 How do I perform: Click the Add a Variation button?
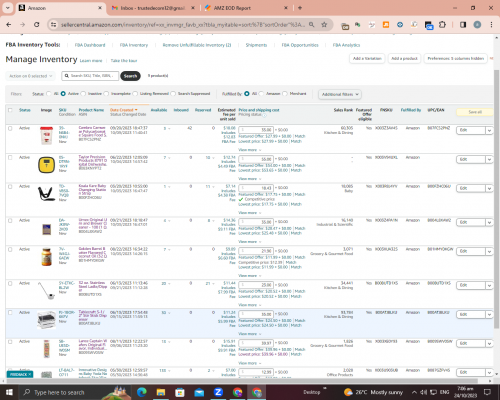click(367, 59)
